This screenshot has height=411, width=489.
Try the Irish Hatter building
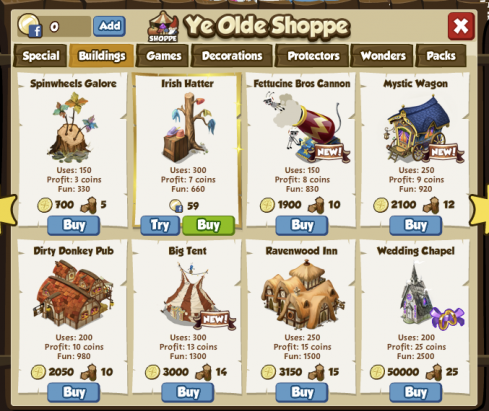[160, 225]
